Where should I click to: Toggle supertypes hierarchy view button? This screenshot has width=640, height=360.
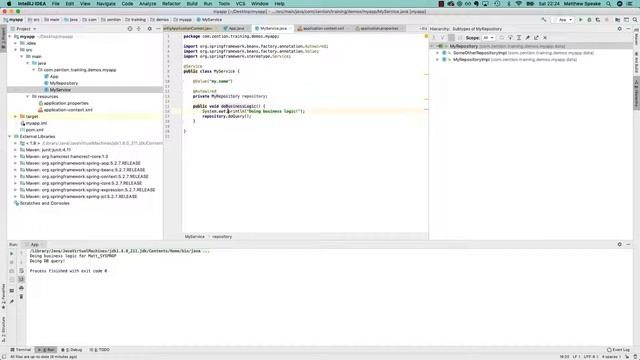(442, 38)
